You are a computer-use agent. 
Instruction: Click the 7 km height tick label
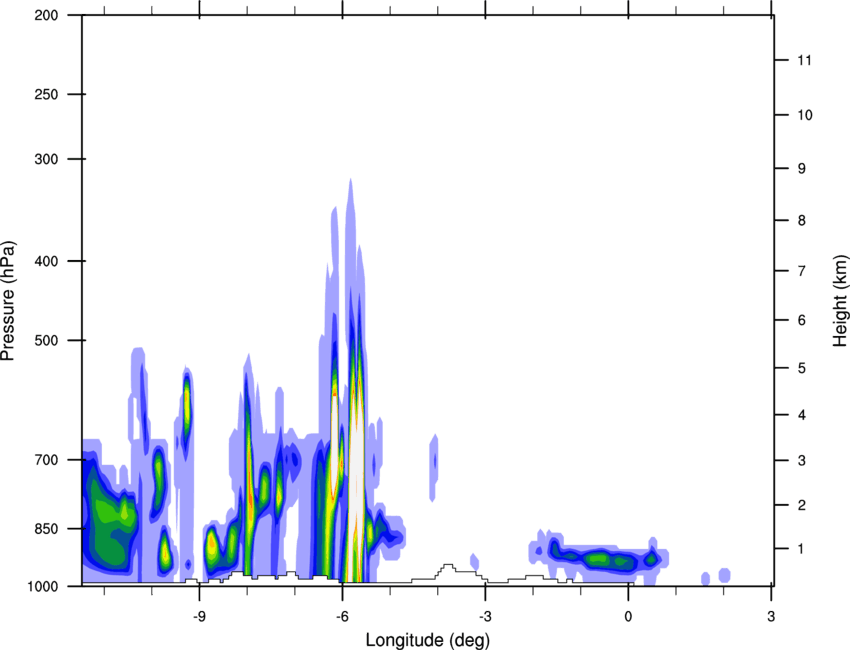(x=802, y=271)
